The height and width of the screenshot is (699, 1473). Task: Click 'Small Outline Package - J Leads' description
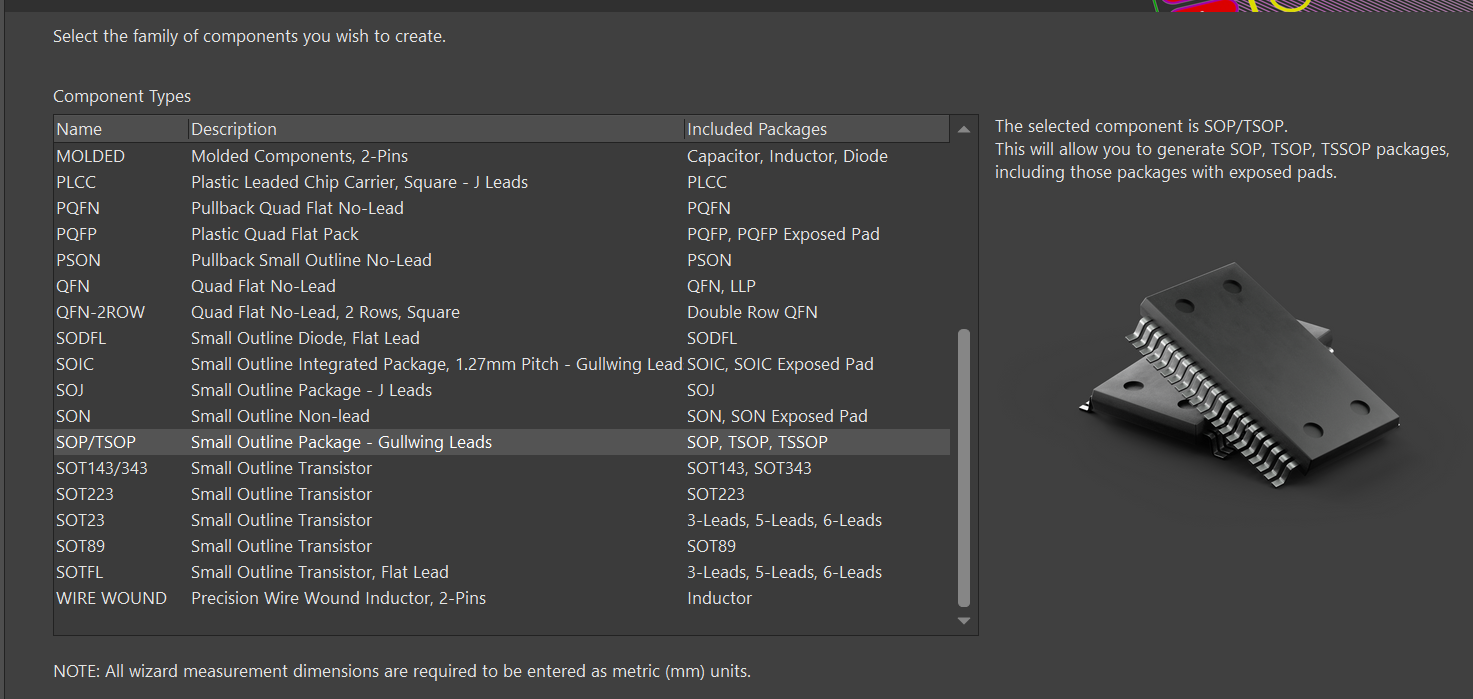click(x=311, y=390)
